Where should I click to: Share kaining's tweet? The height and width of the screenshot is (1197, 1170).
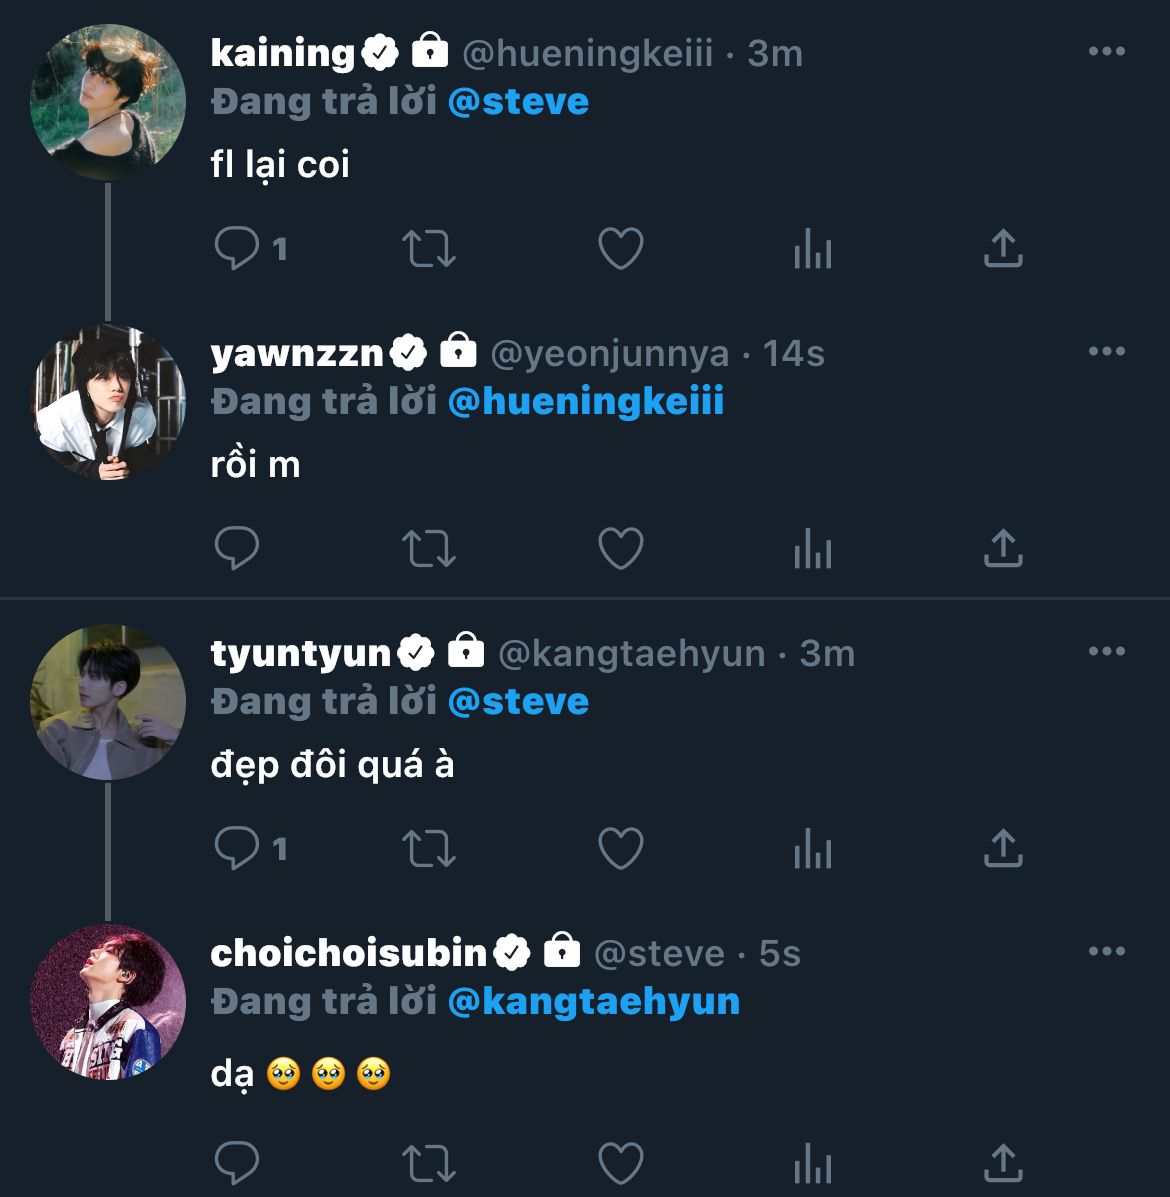[1002, 248]
